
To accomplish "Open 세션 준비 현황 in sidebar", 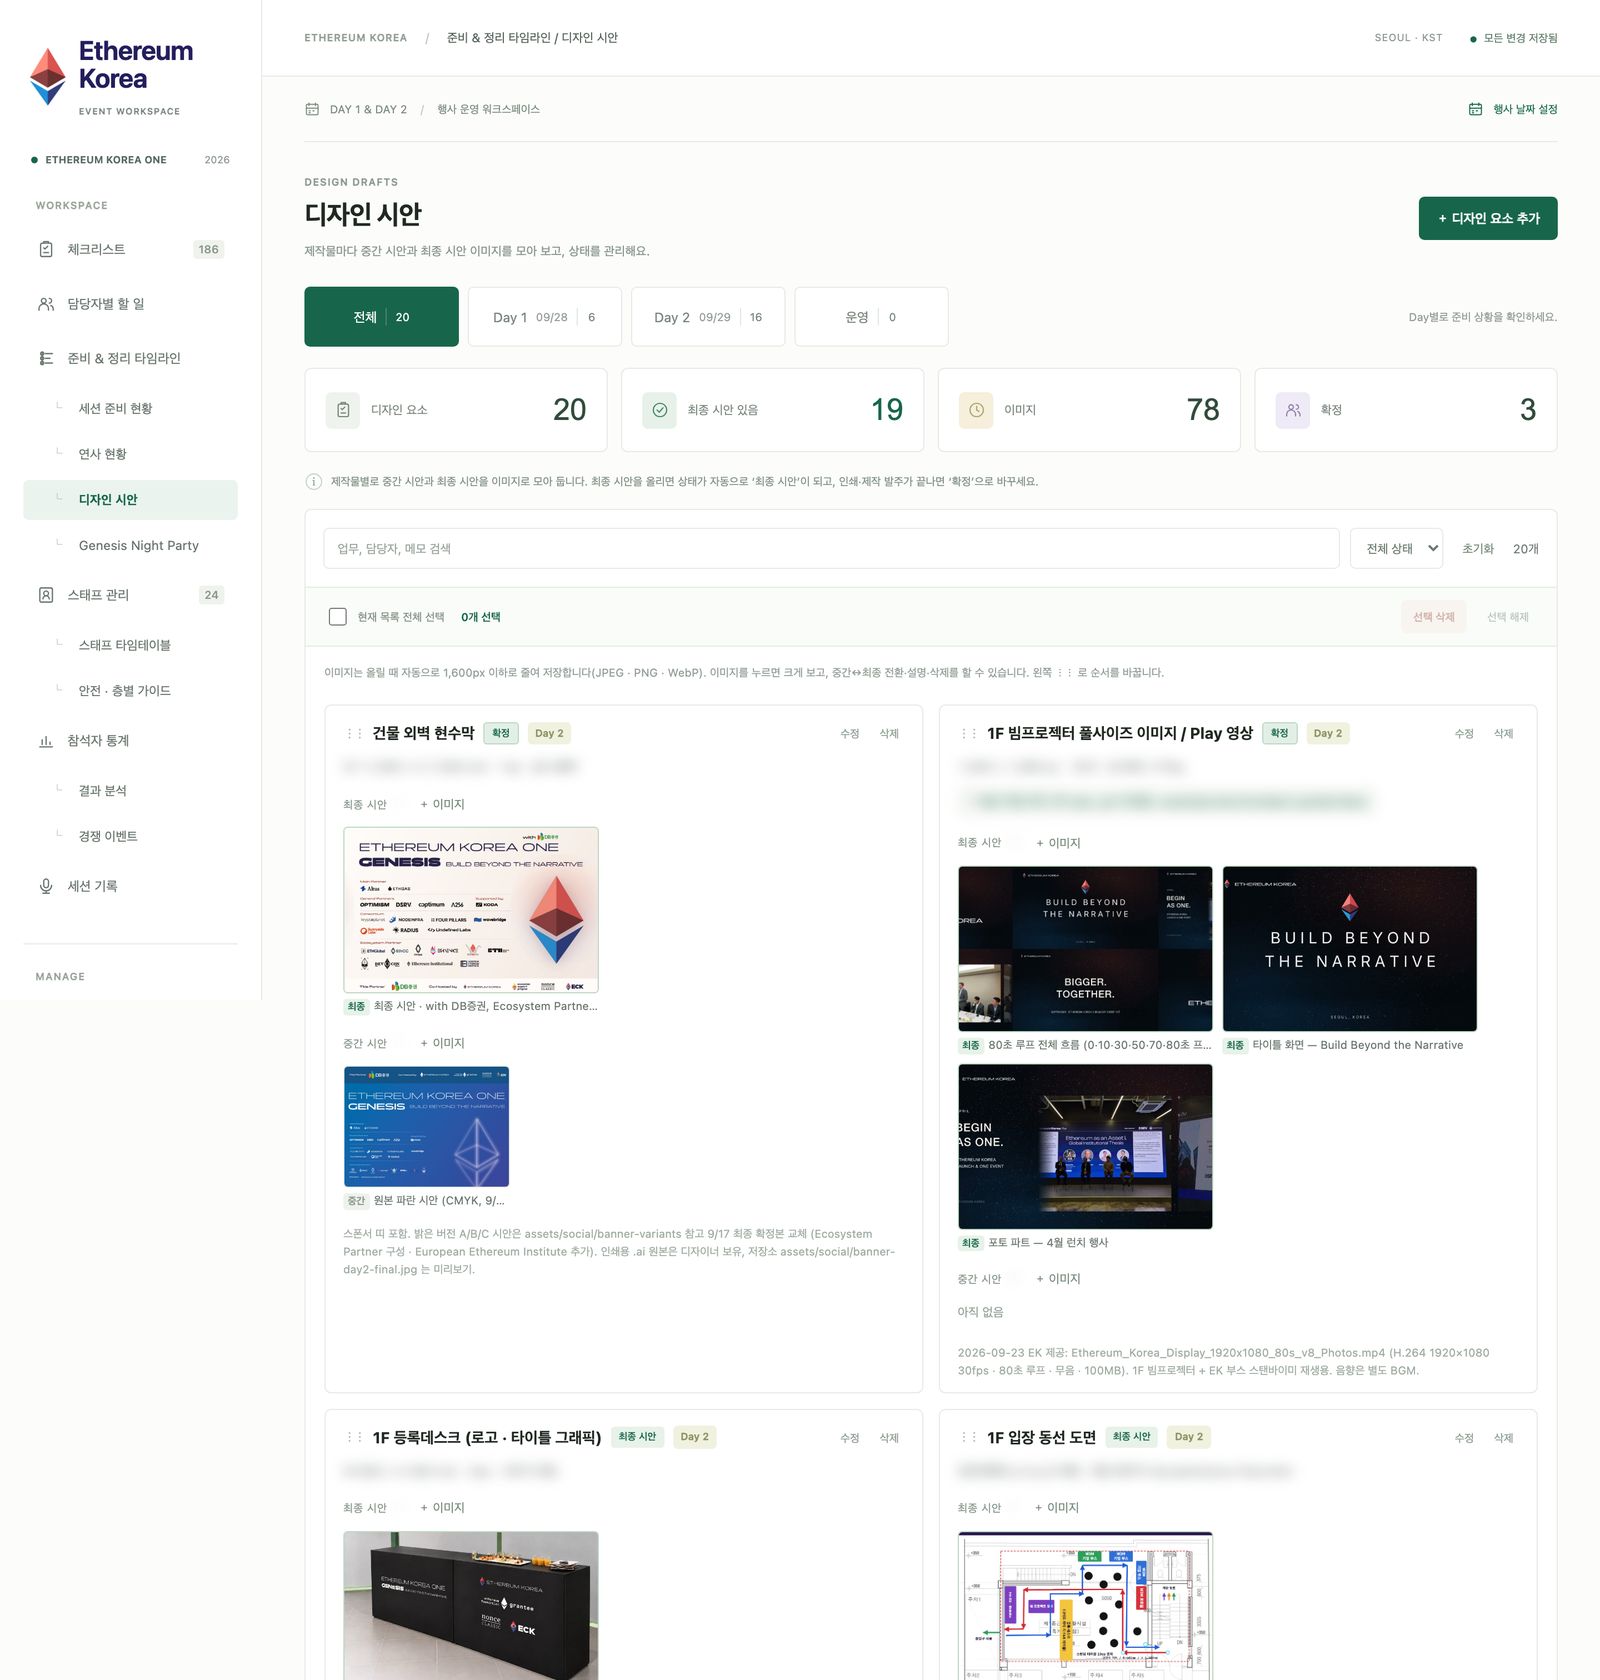I will 116,409.
